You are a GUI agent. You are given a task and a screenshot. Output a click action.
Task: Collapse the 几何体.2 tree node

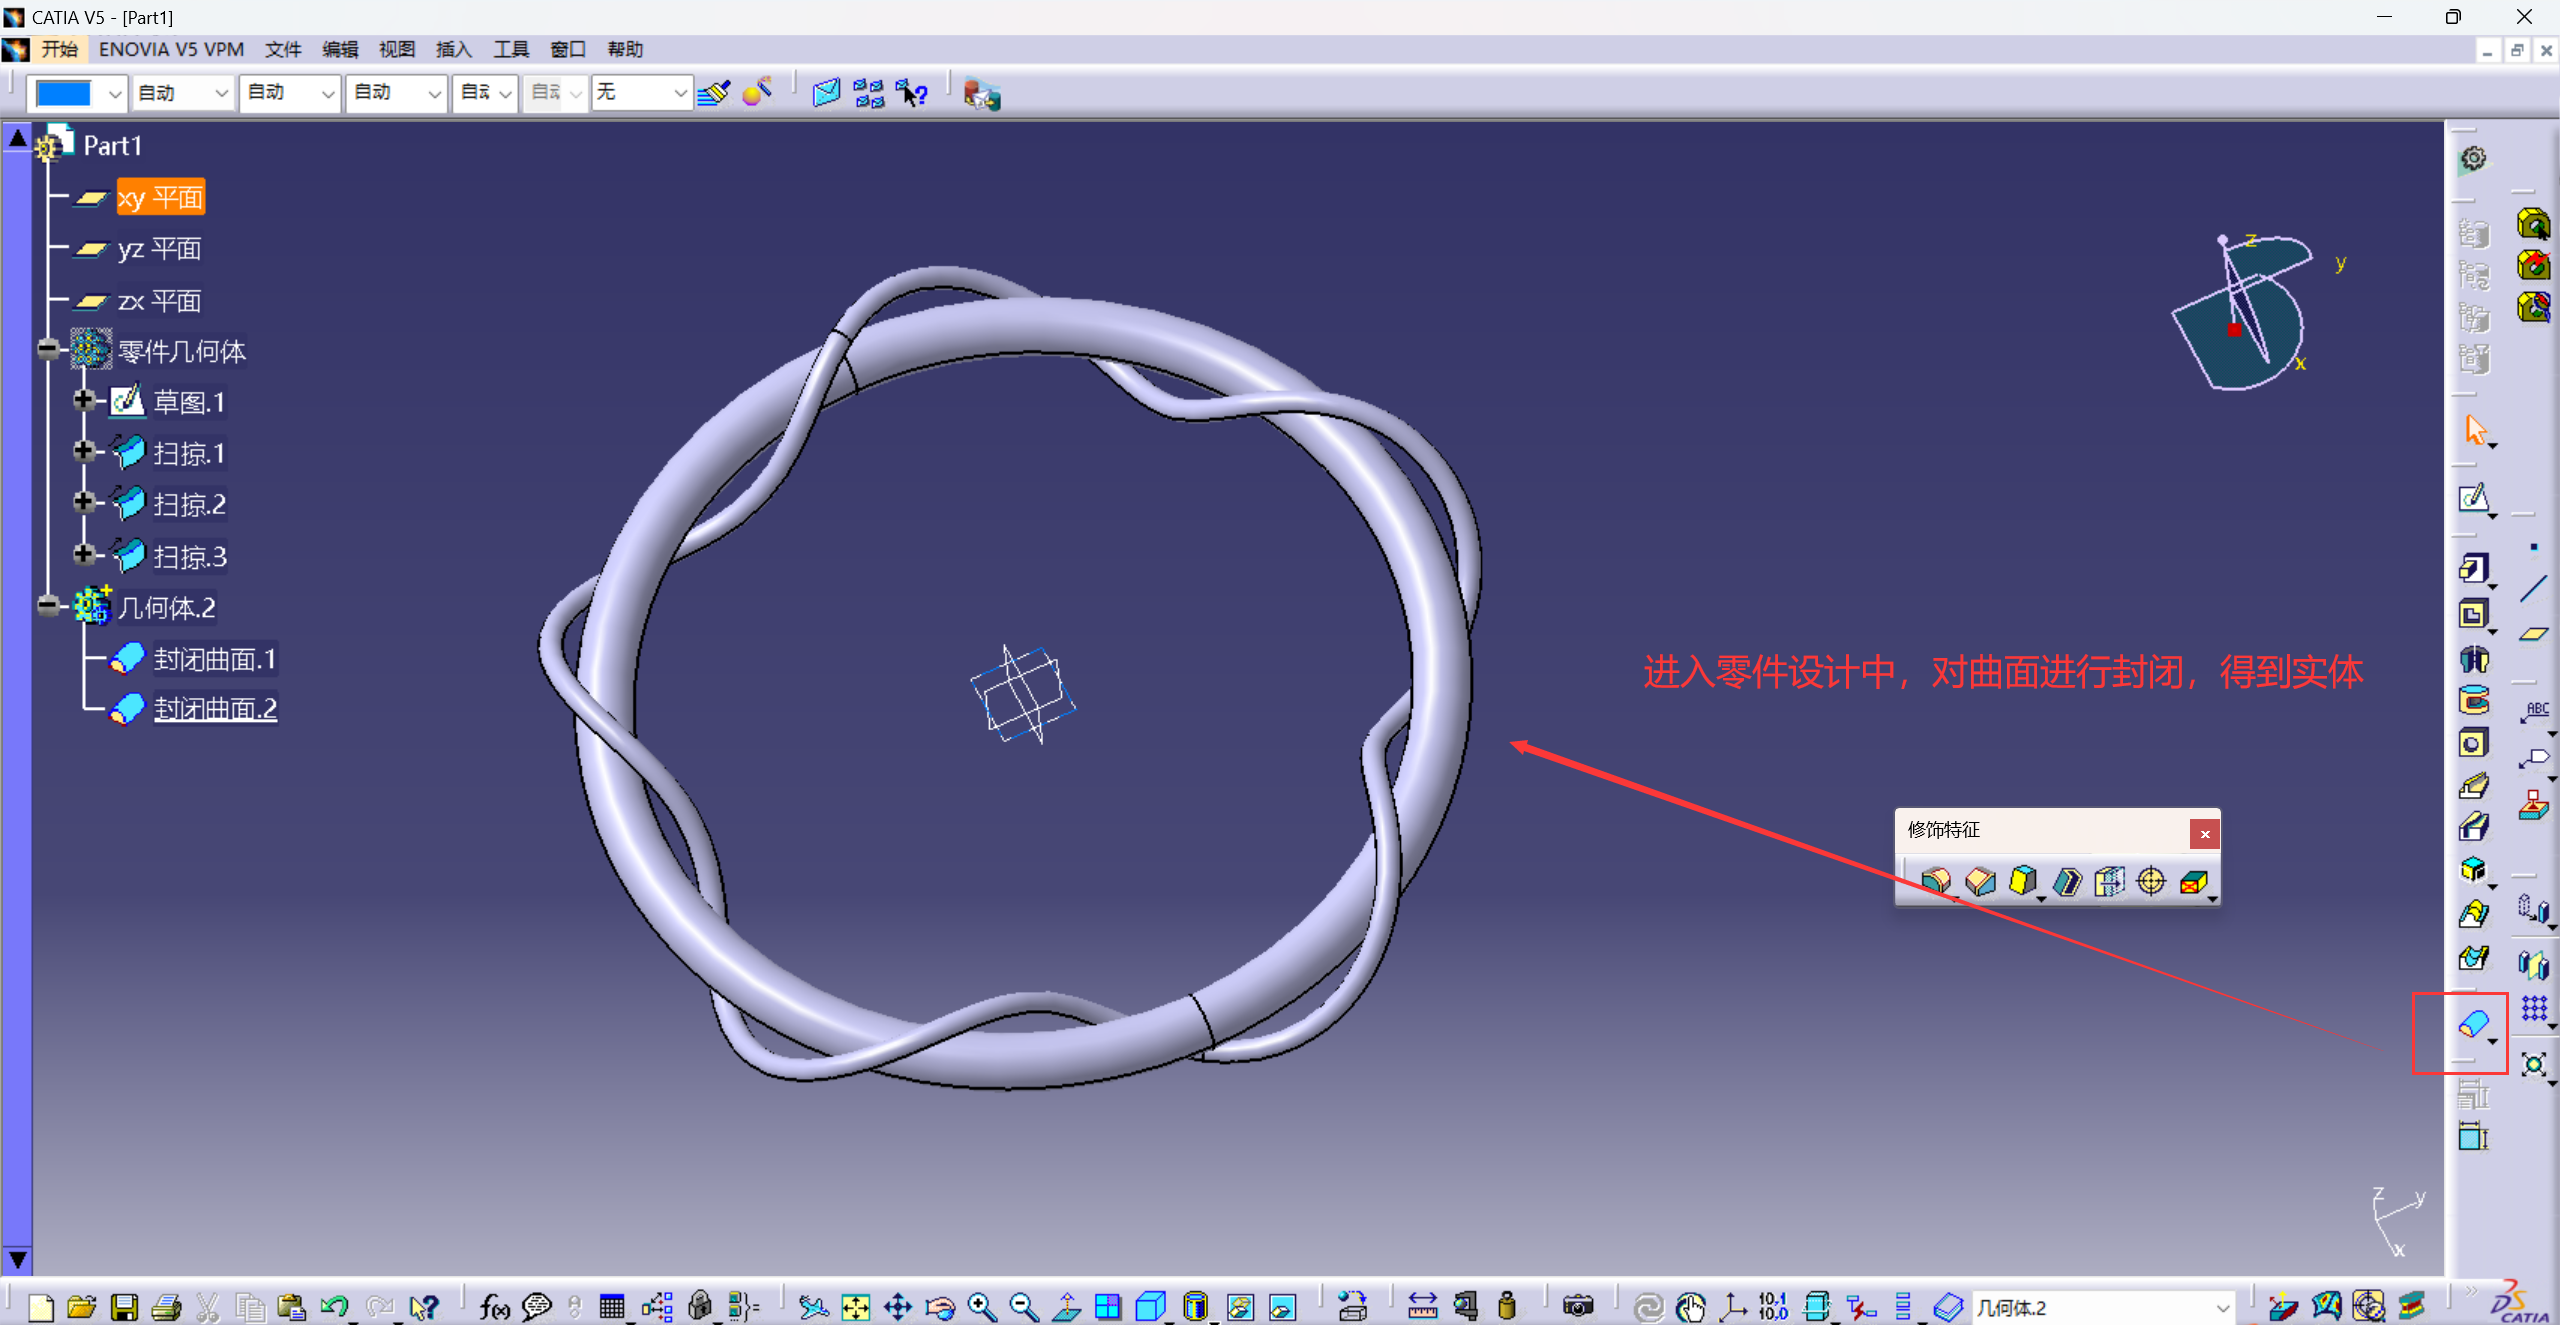[x=48, y=605]
